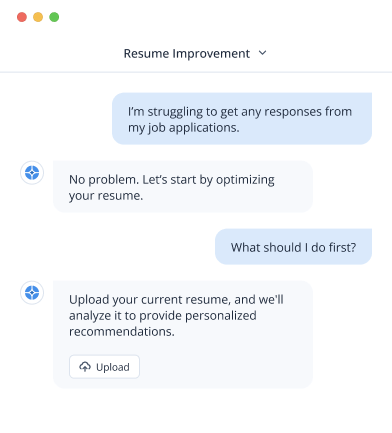
Task: Click the assistant avatar beside "No problem" reply
Action: [32, 173]
